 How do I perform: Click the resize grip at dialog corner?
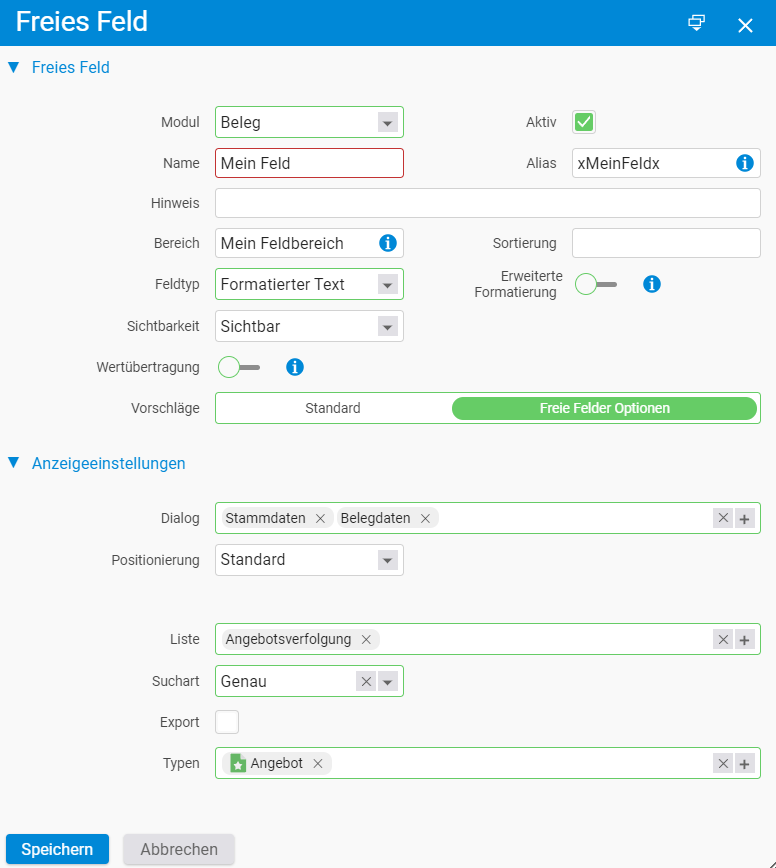[772, 864]
